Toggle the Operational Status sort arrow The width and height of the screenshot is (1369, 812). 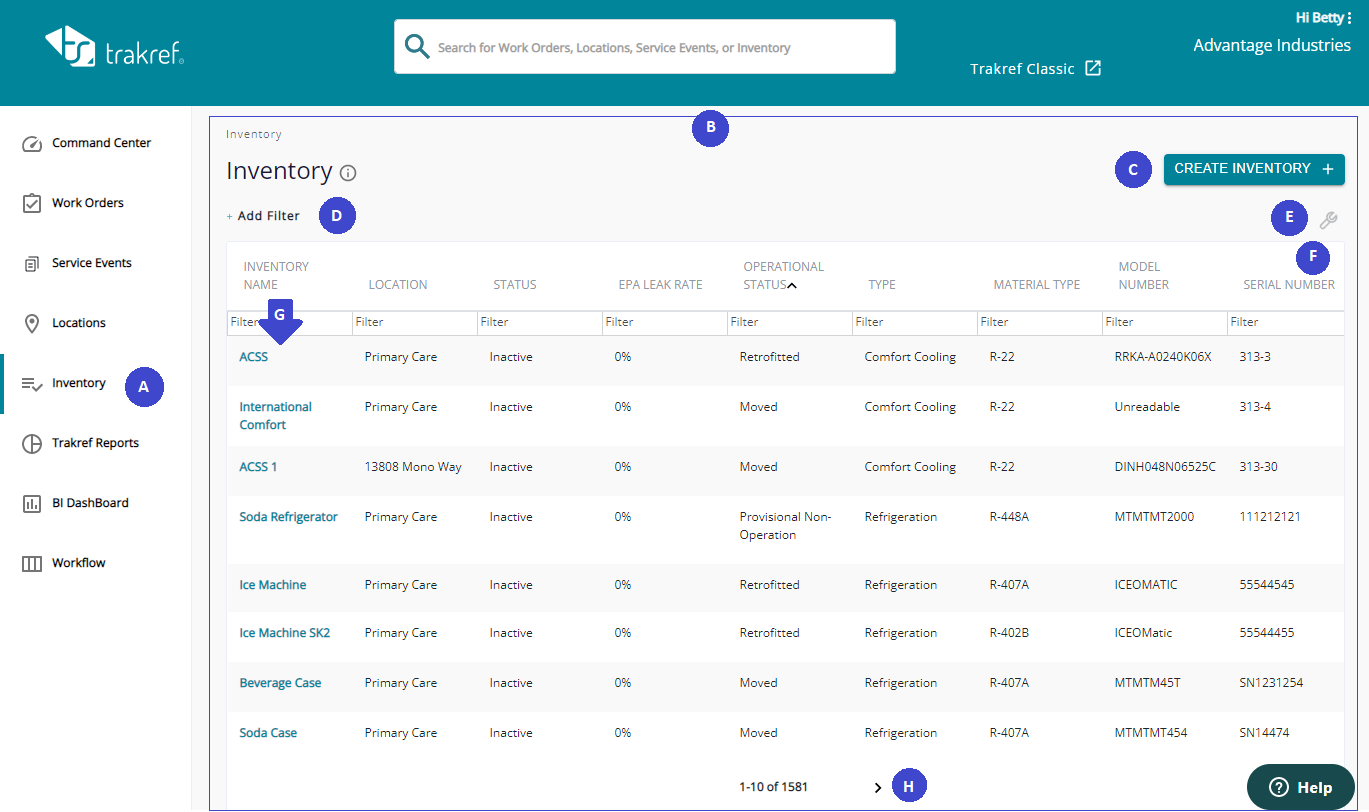click(x=792, y=285)
